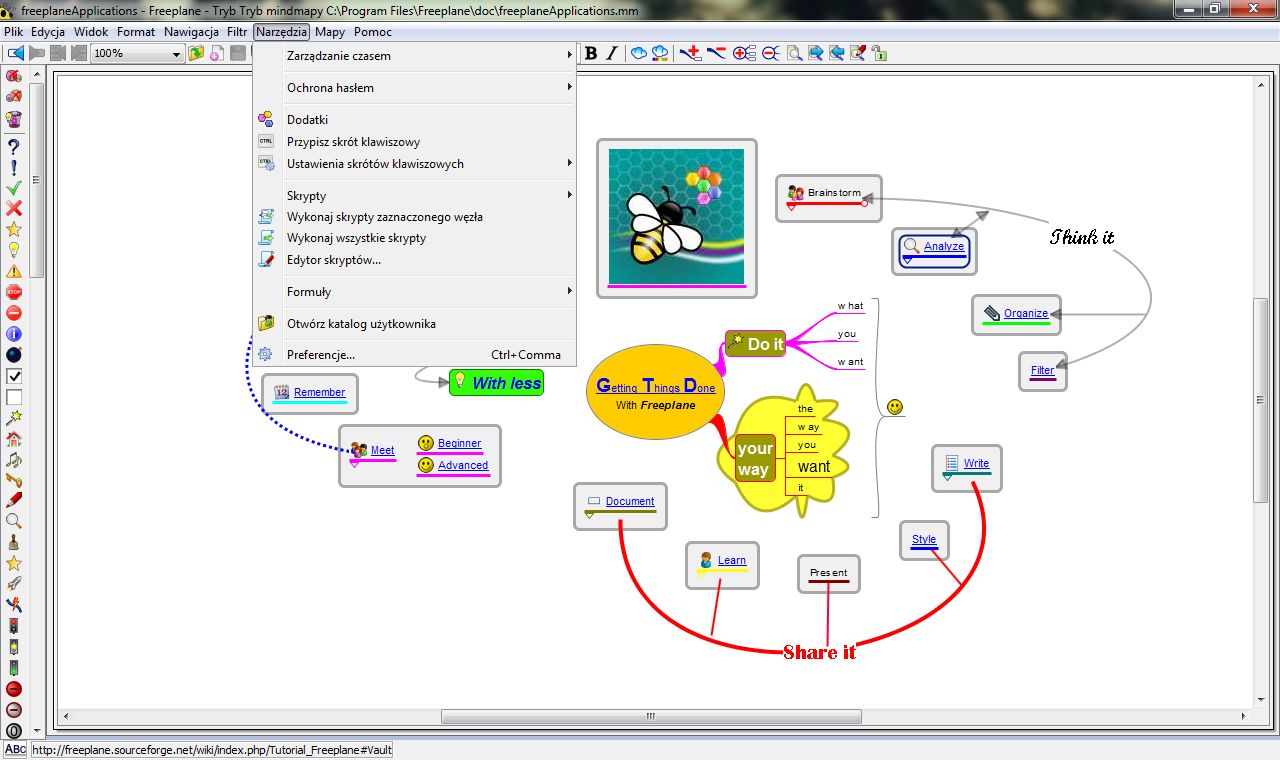Open the Learn node link
Viewport: 1280px width, 760px height.
[x=731, y=560]
